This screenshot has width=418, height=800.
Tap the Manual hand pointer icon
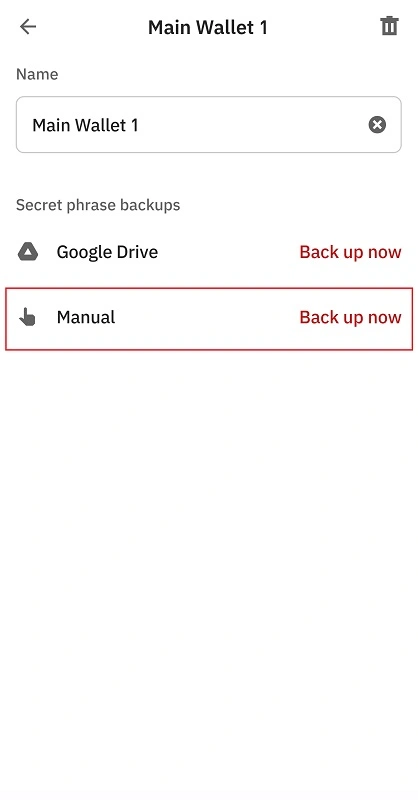(x=28, y=317)
